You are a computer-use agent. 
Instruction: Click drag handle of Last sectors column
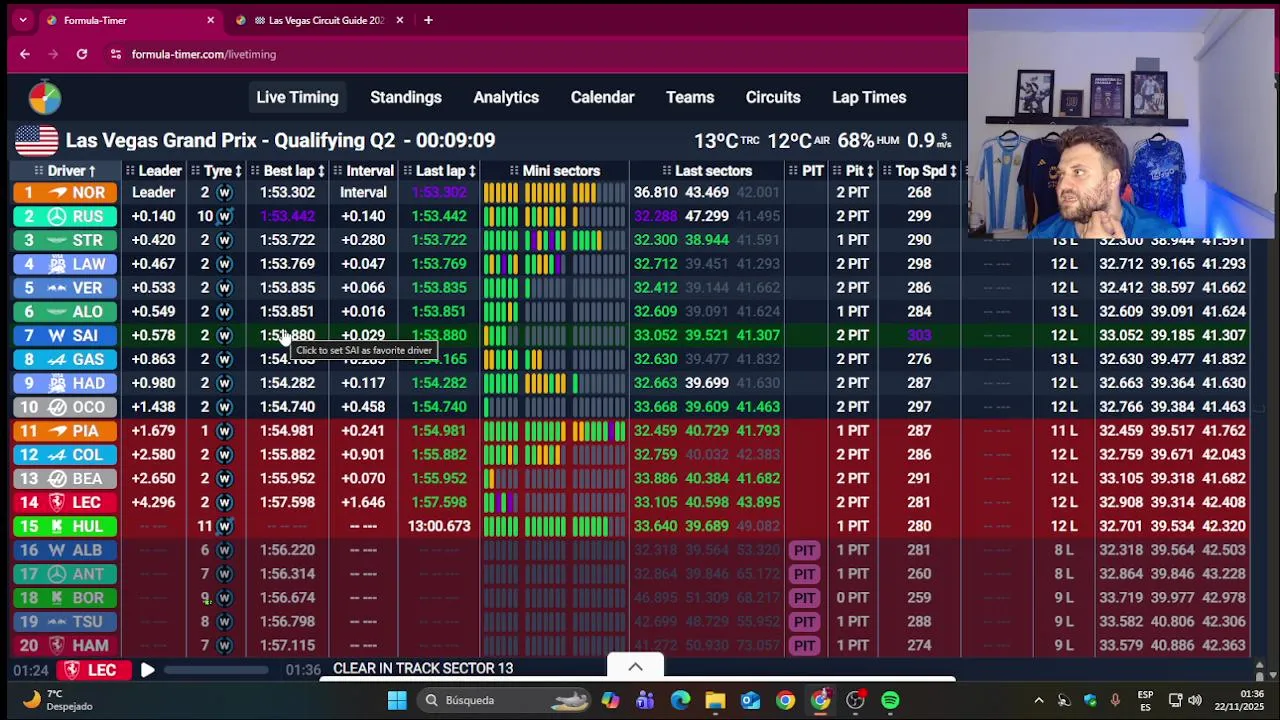(666, 171)
